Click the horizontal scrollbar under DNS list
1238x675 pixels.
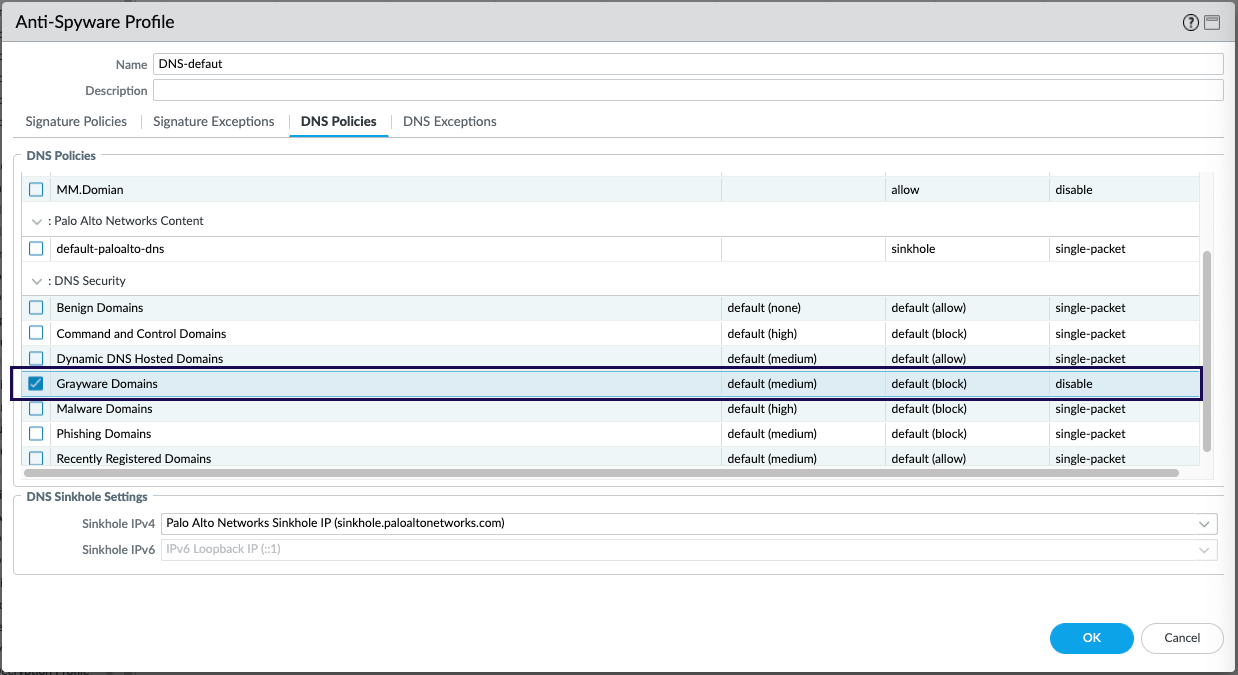tap(600, 473)
